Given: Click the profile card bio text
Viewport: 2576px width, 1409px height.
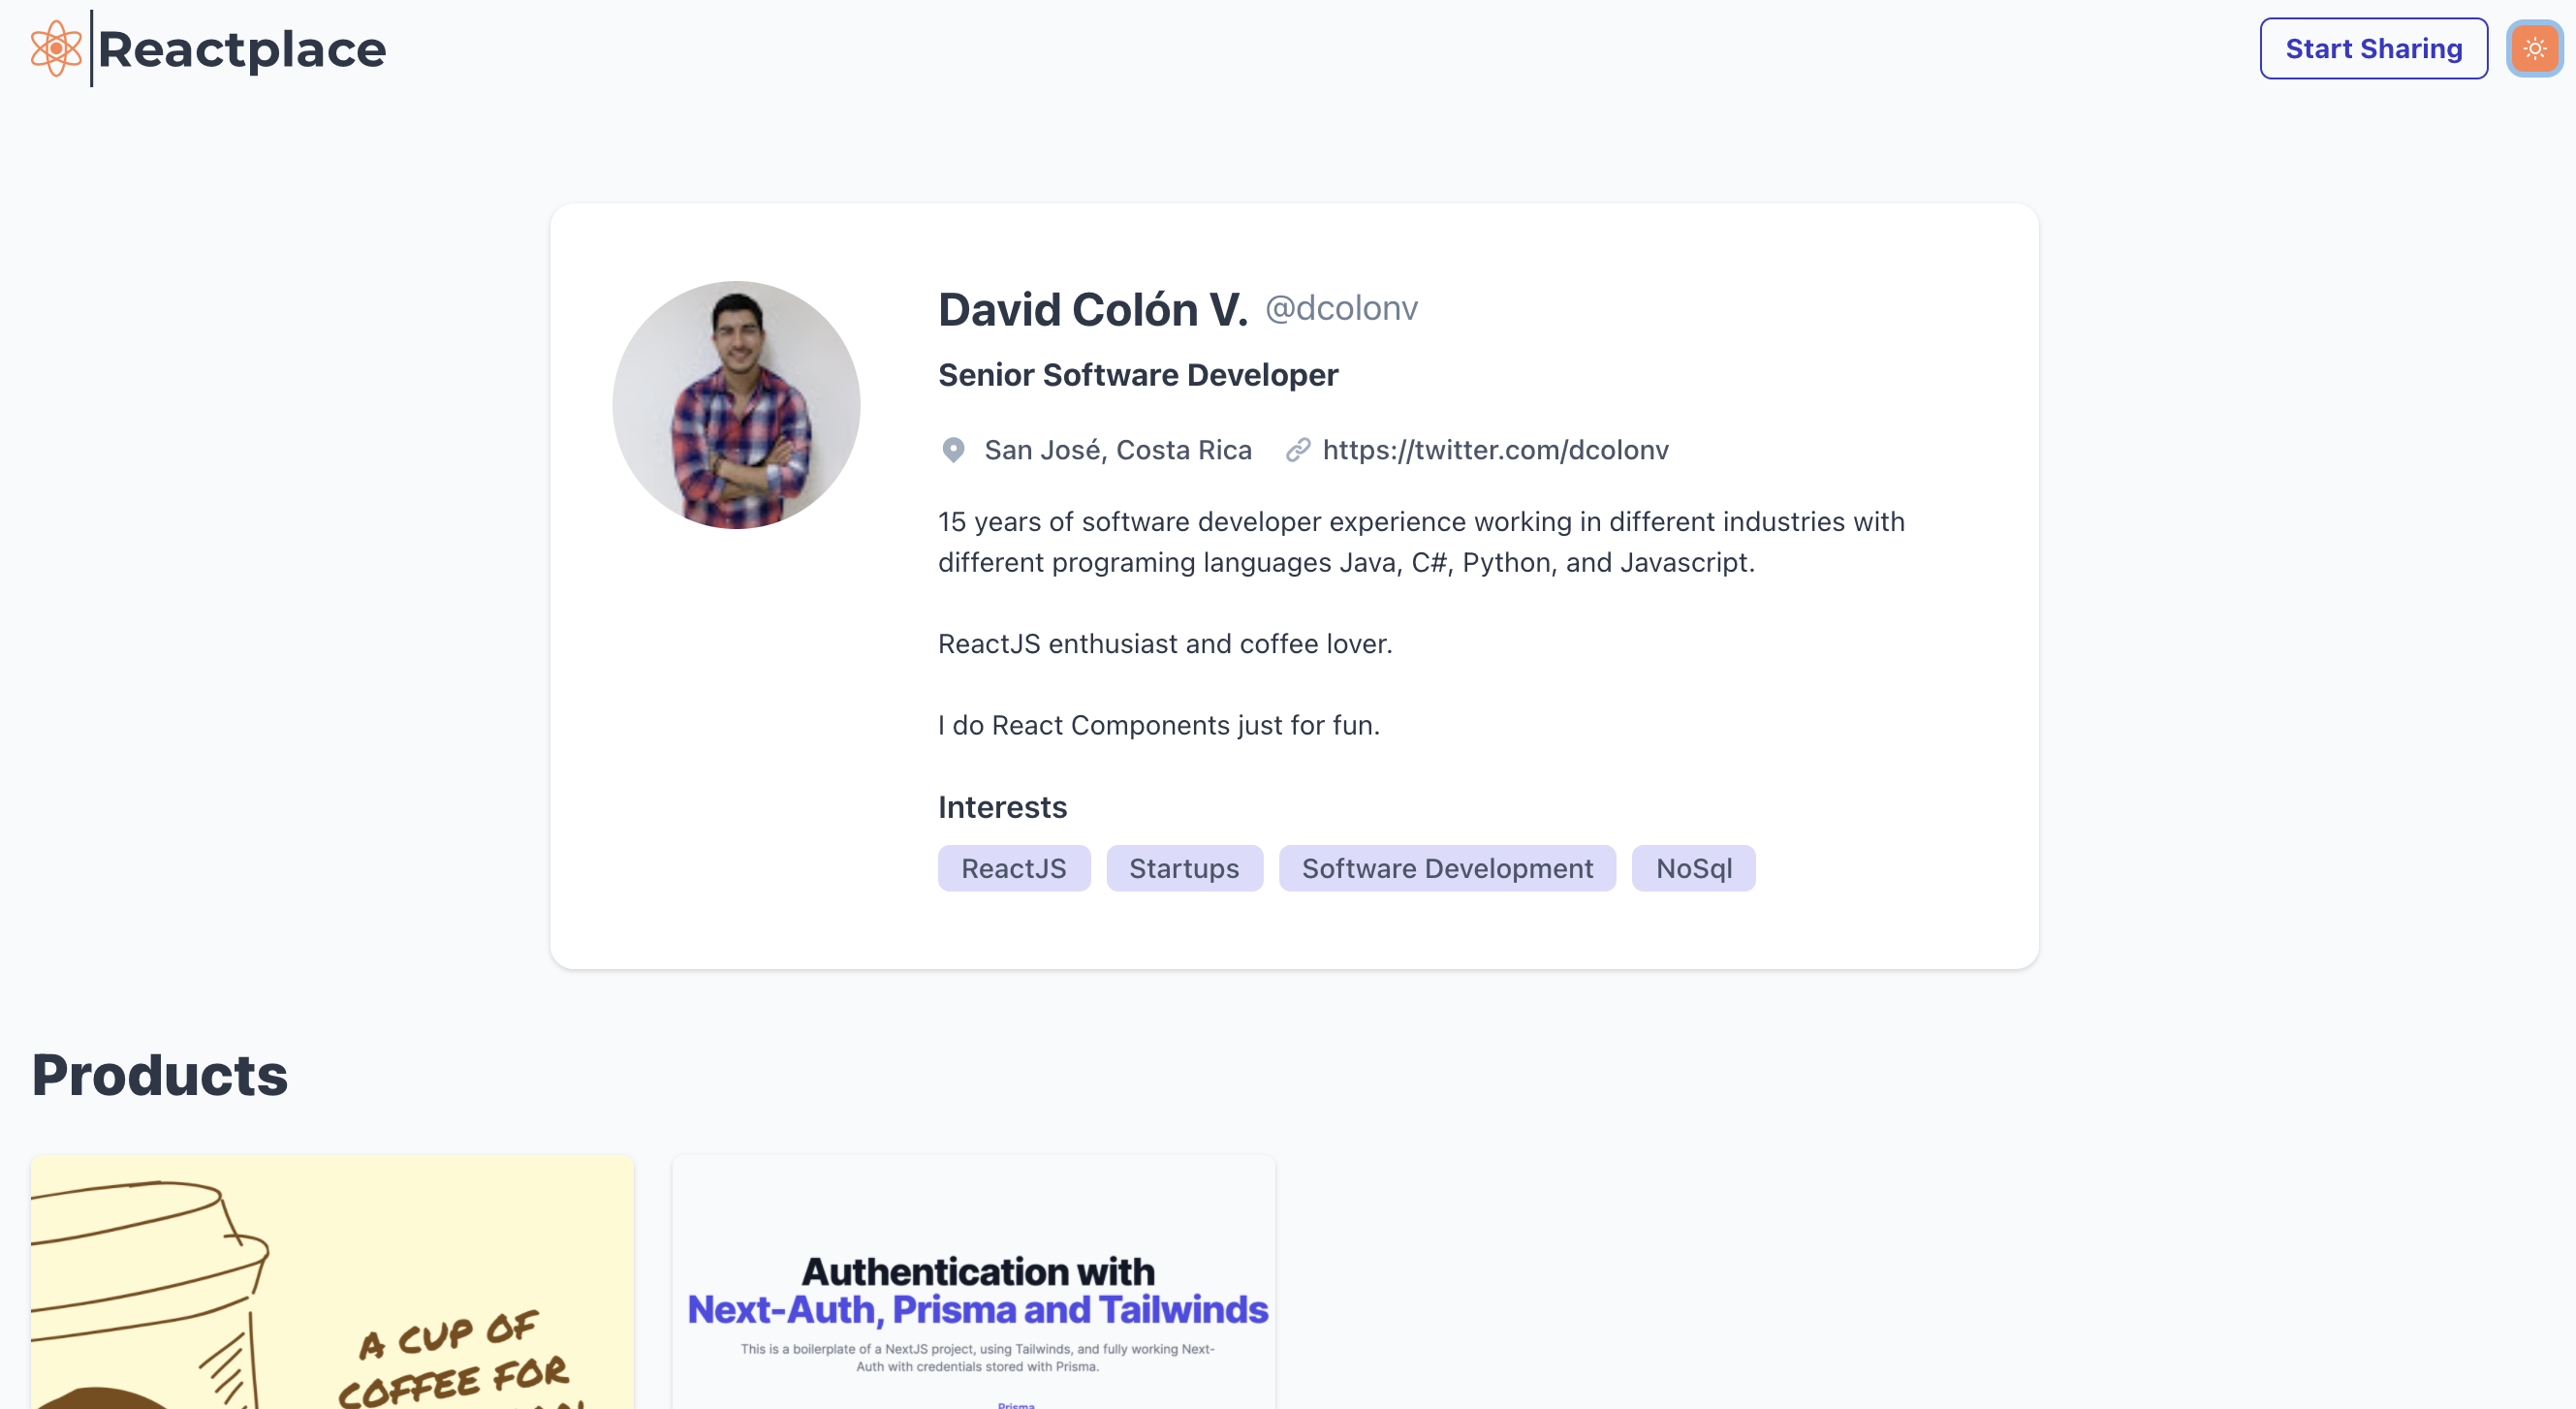Looking at the screenshot, I should pos(1420,541).
